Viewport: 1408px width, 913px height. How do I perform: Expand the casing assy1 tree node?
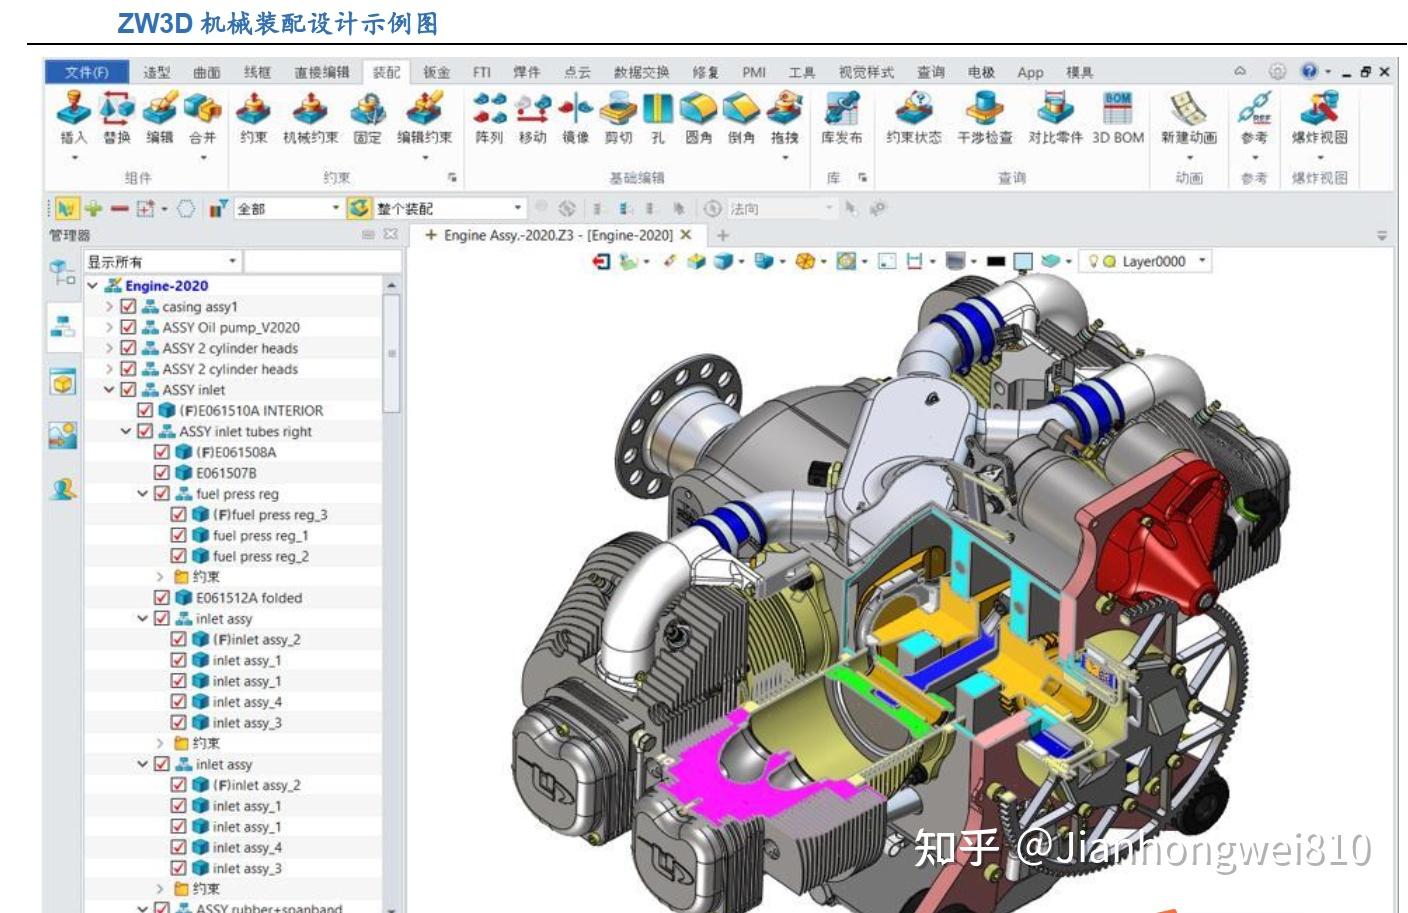pyautogui.click(x=110, y=306)
